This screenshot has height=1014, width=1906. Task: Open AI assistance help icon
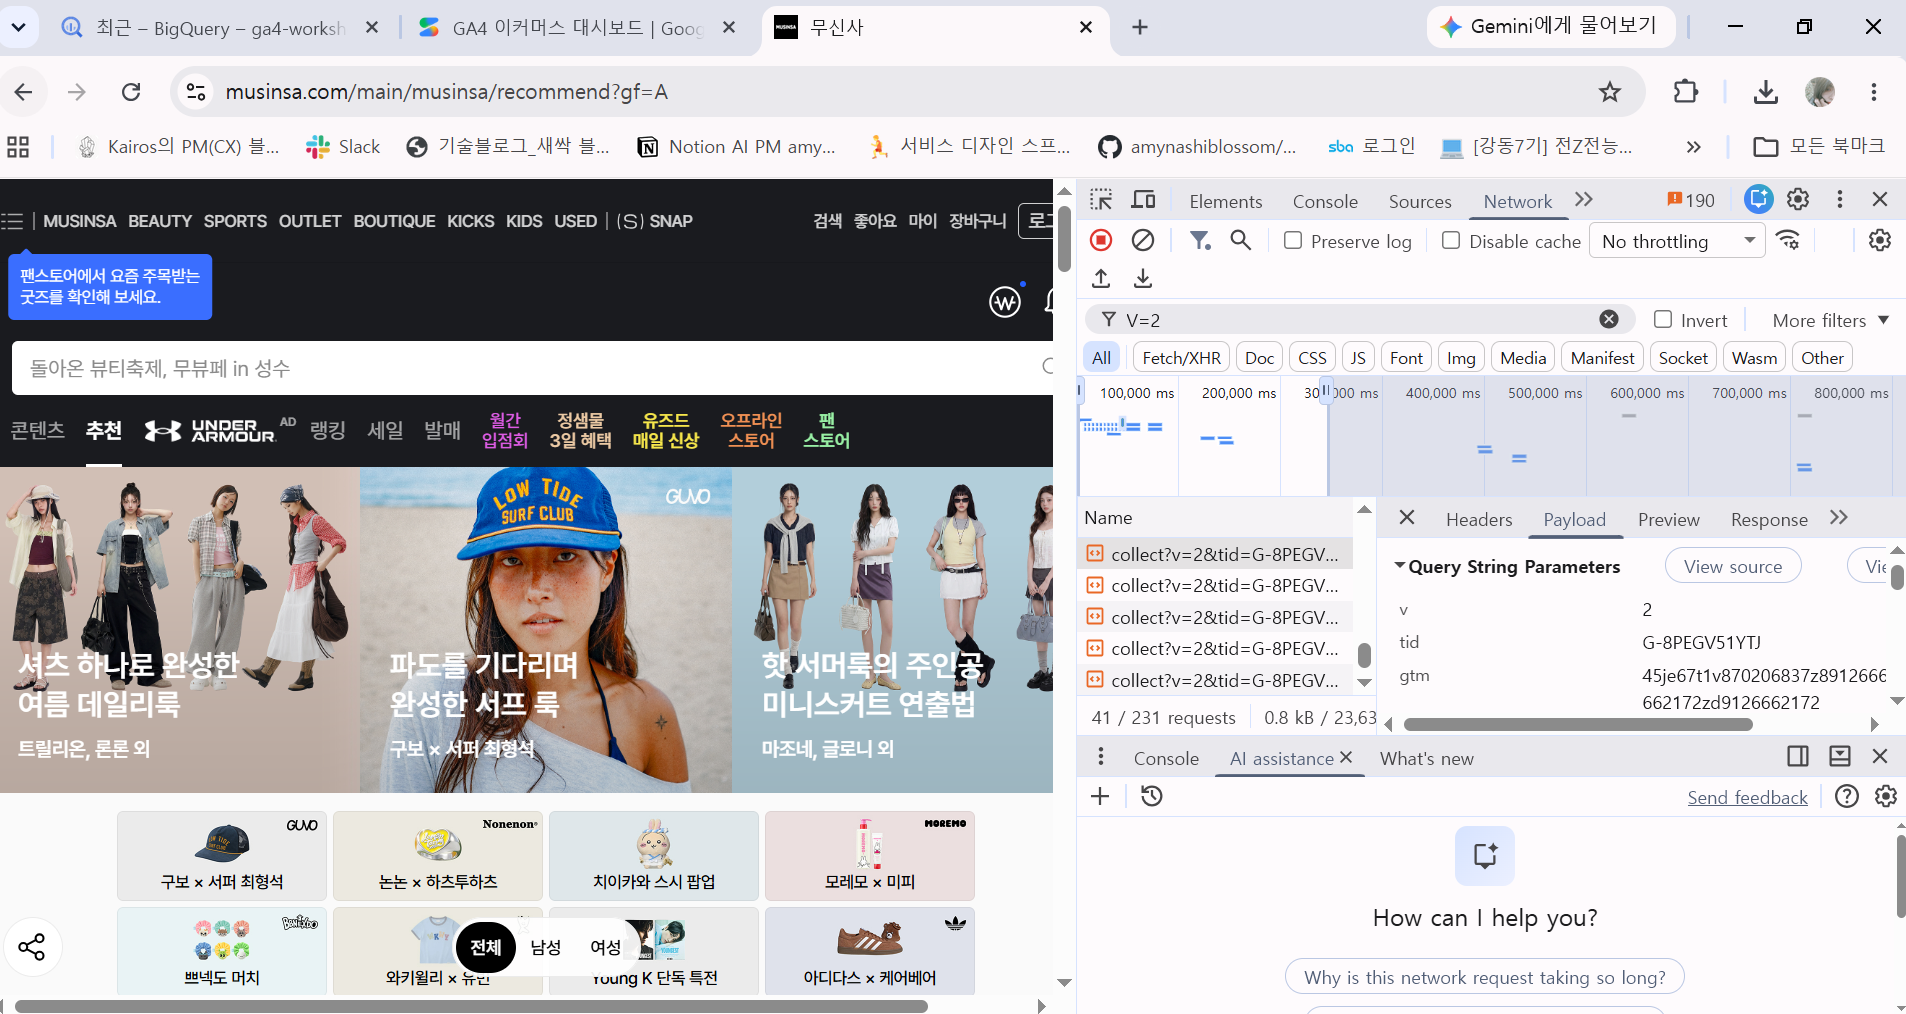(x=1847, y=796)
